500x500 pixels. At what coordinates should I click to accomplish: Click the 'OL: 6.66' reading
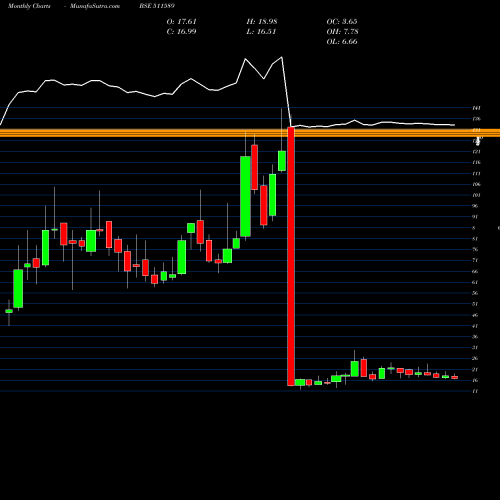(342, 41)
